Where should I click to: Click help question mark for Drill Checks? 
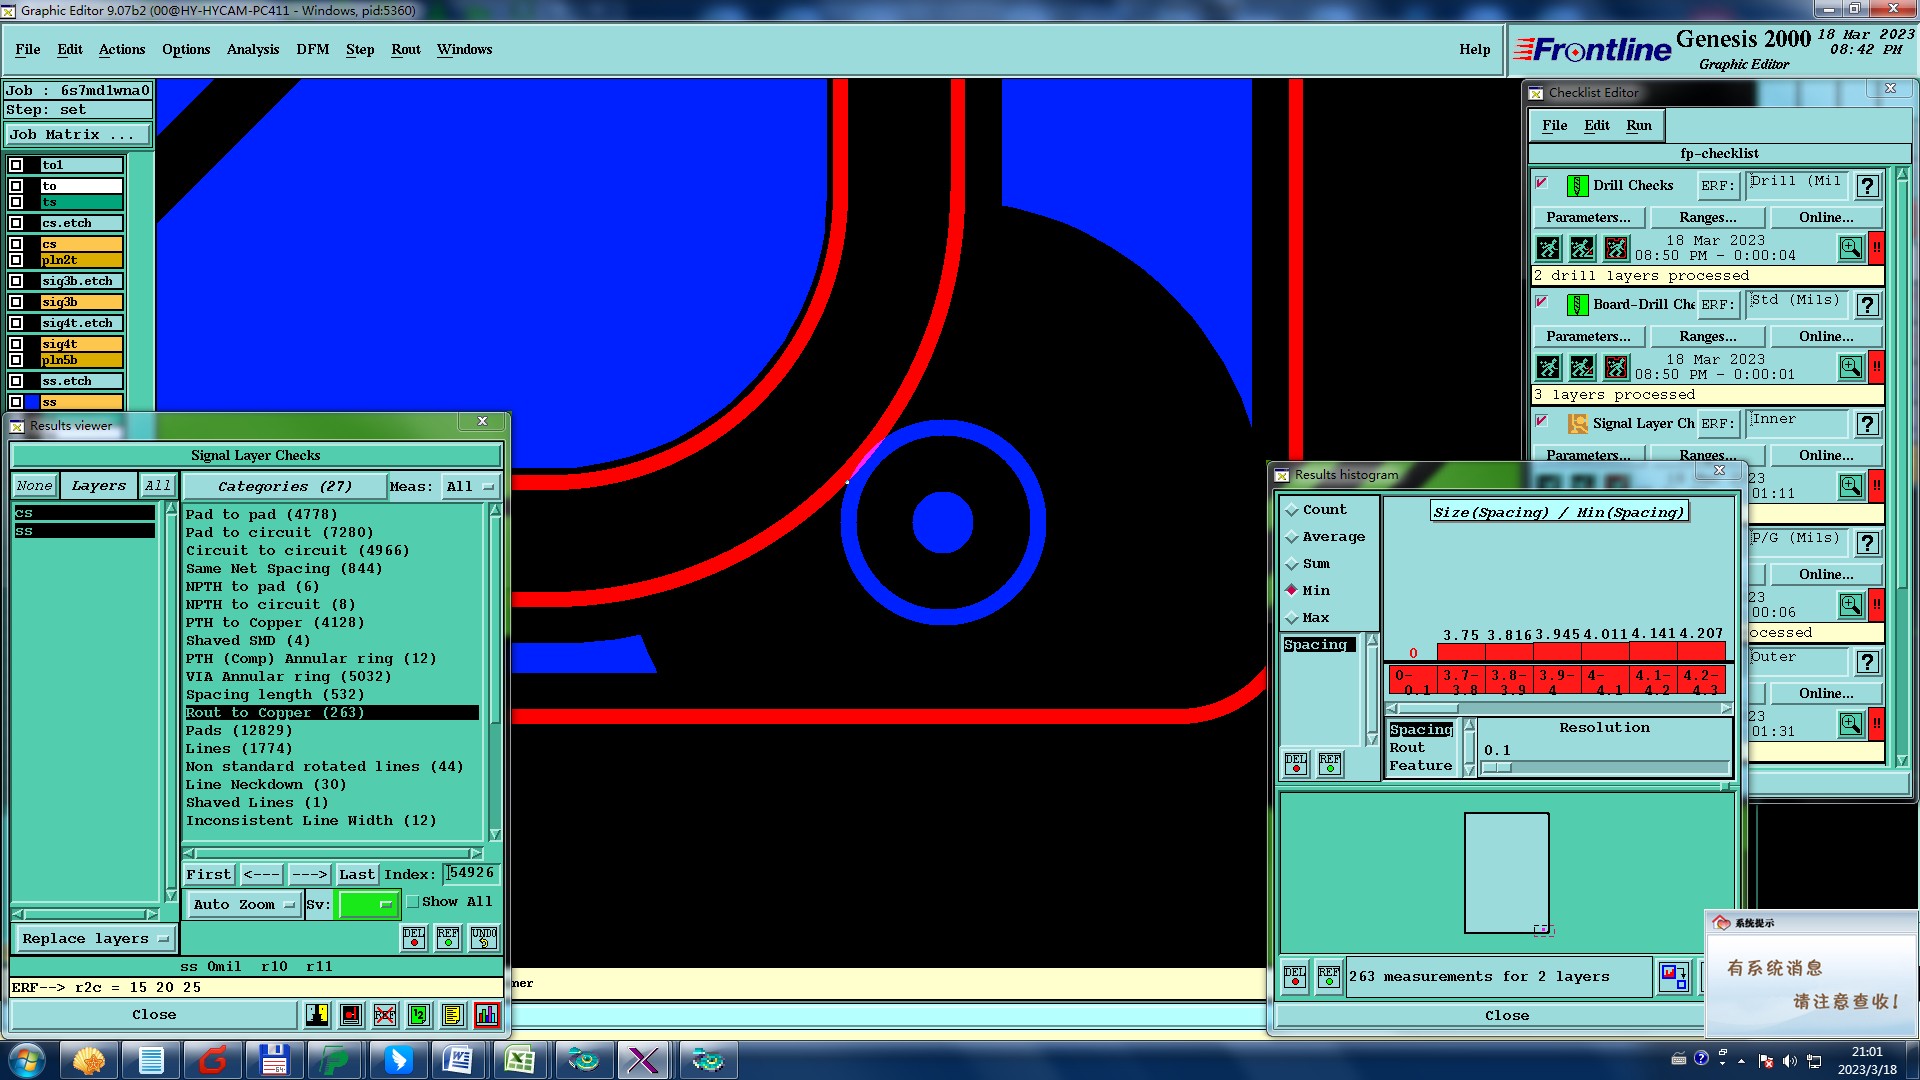1867,186
